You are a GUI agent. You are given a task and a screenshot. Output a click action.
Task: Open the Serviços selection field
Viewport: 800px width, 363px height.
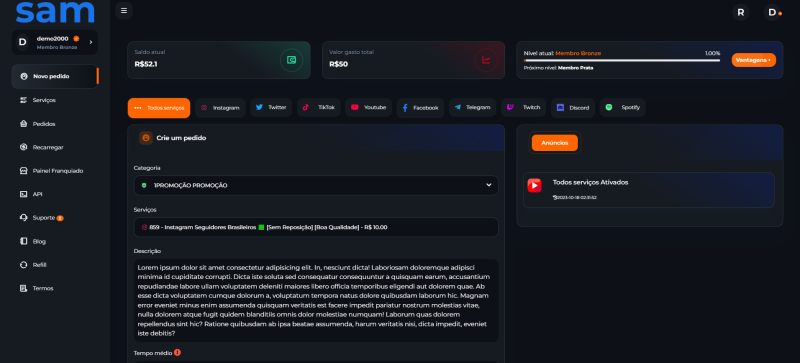coord(316,227)
